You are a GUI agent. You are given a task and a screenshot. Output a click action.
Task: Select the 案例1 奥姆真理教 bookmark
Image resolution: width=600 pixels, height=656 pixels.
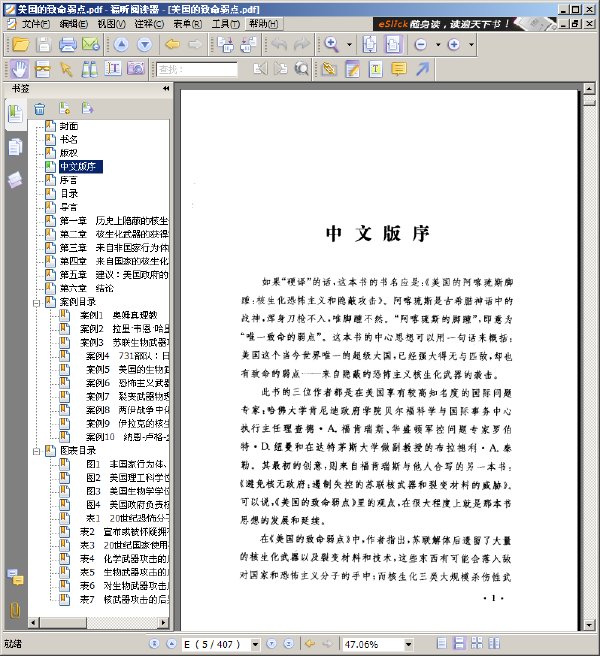118,315
